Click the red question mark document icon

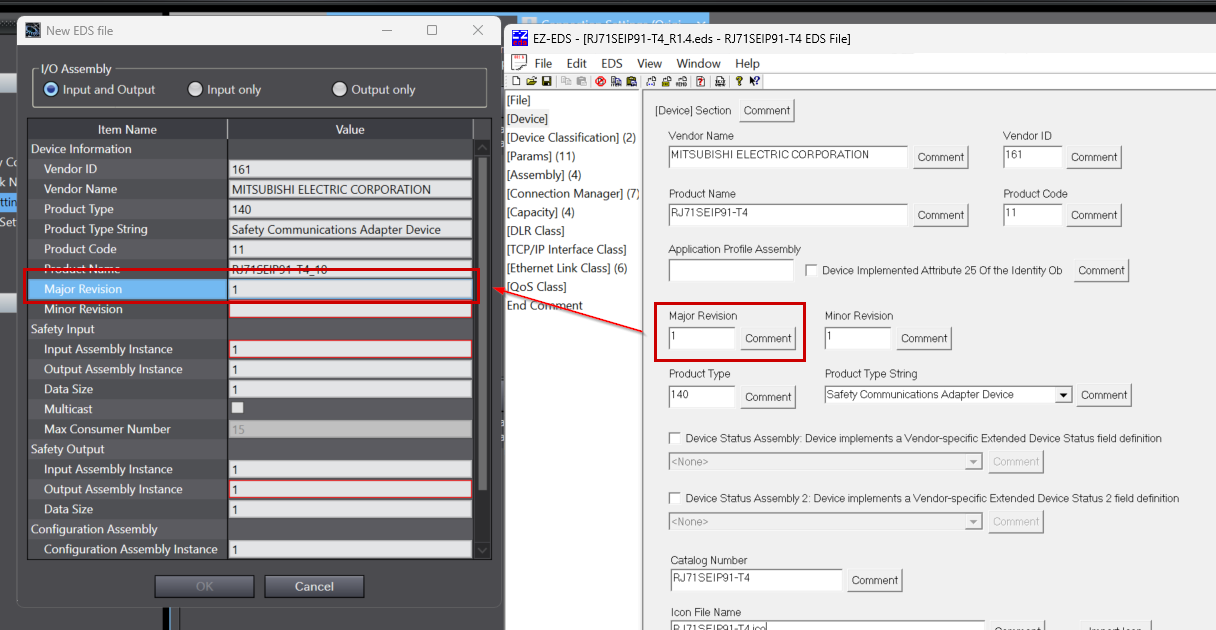click(700, 81)
